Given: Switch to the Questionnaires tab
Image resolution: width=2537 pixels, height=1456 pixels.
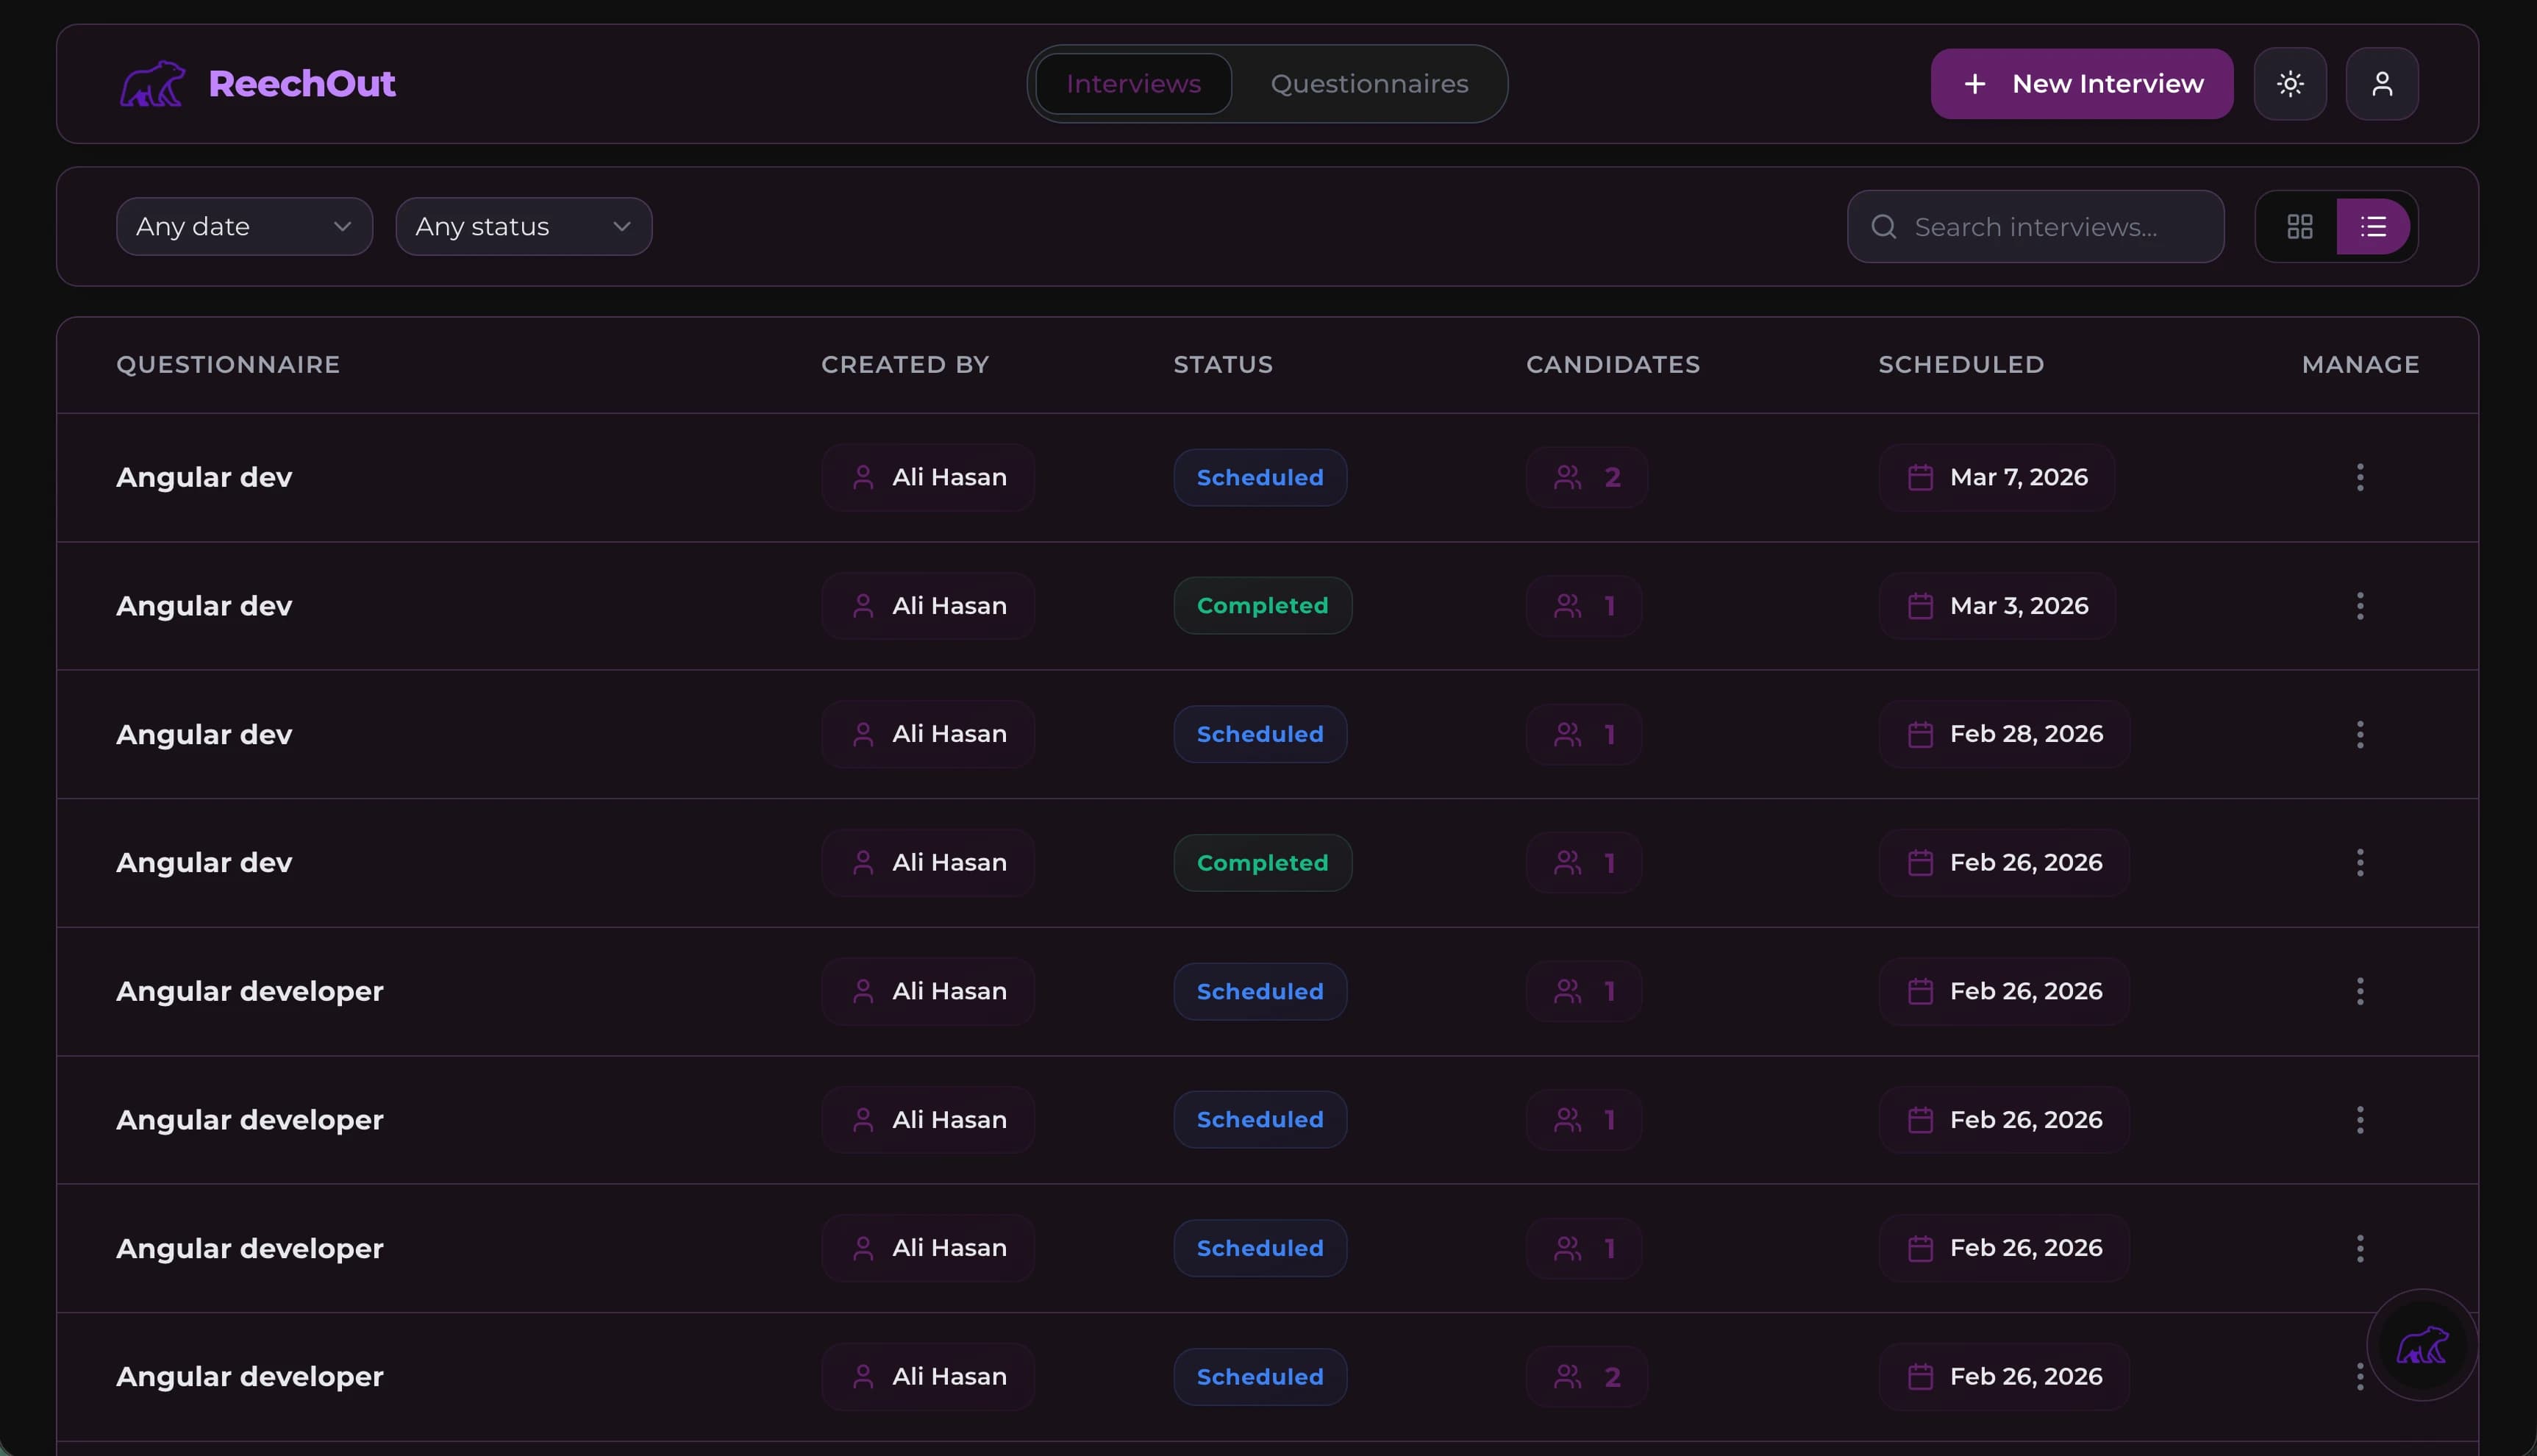Looking at the screenshot, I should 1369,83.
